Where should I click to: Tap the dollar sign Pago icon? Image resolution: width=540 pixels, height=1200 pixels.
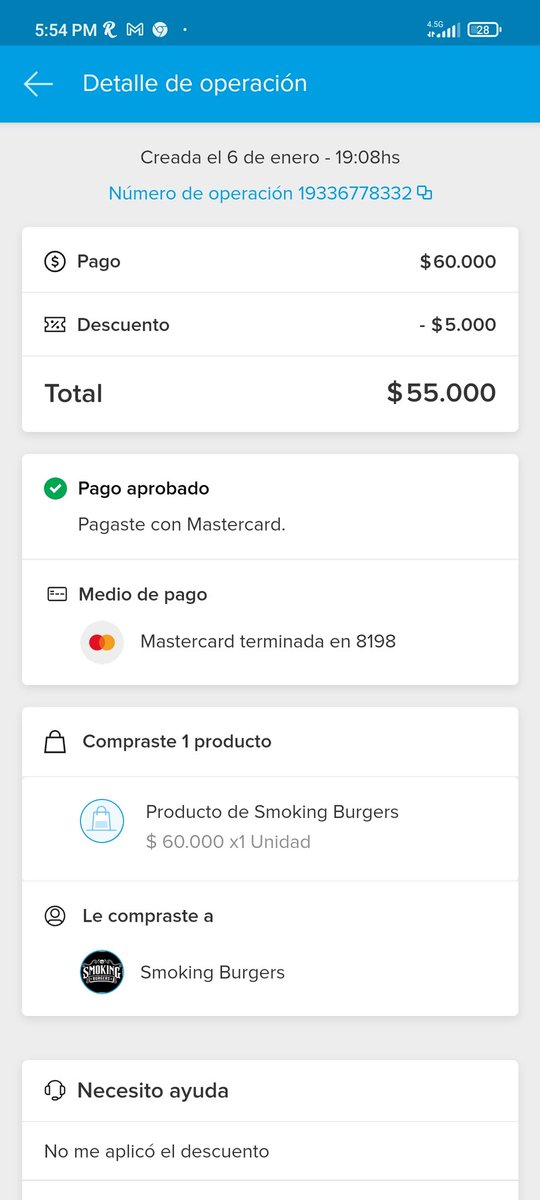point(55,262)
